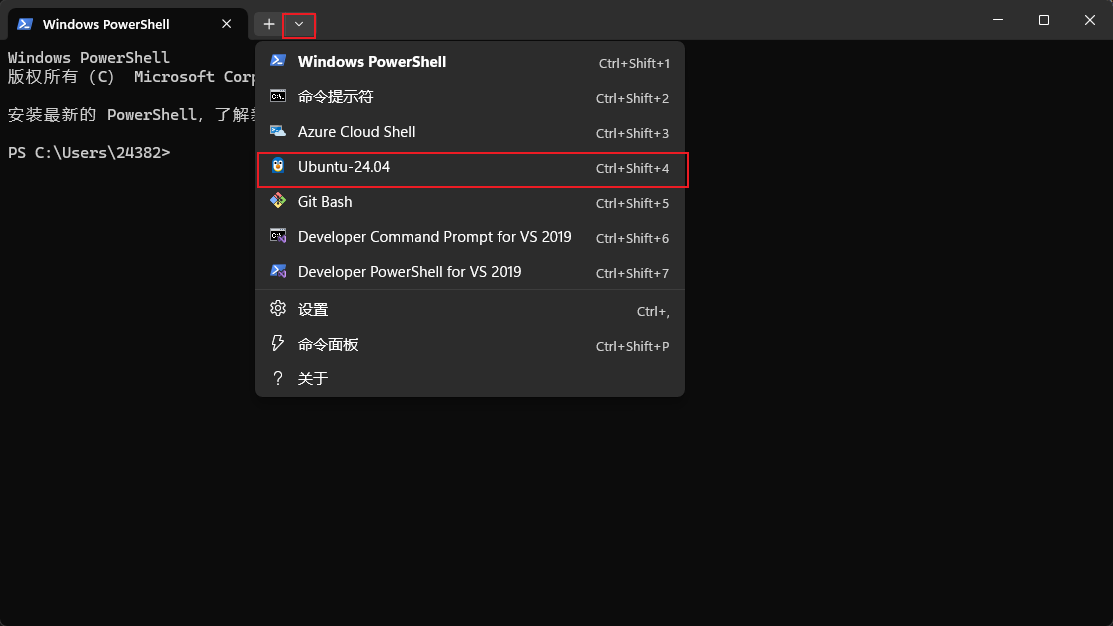1113x626 pixels.
Task: Open 设置 from the menu
Action: tap(470, 309)
